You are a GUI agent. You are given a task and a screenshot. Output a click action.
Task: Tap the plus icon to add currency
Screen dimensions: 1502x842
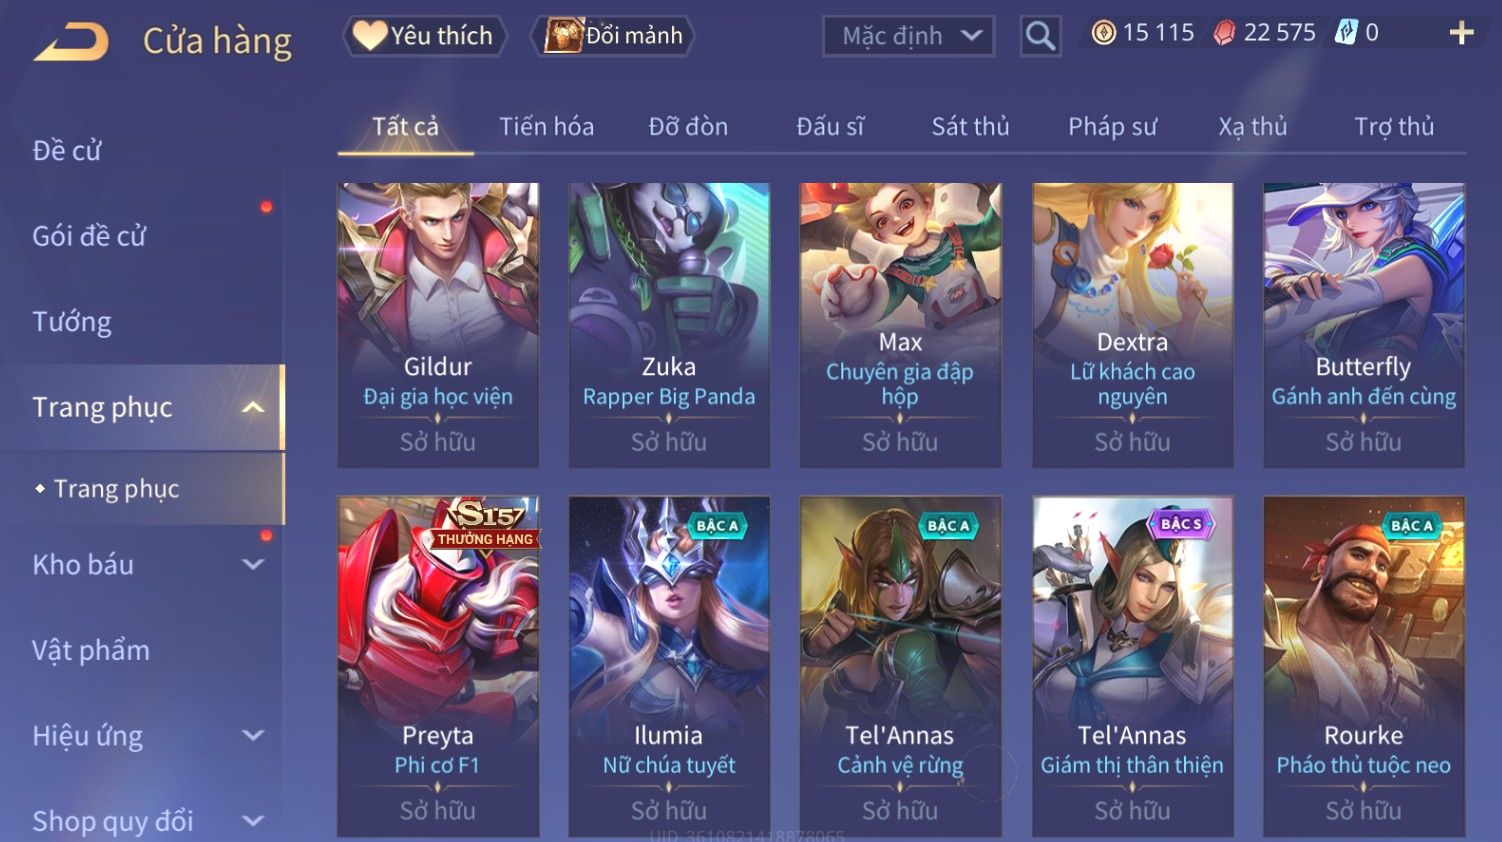1461,33
